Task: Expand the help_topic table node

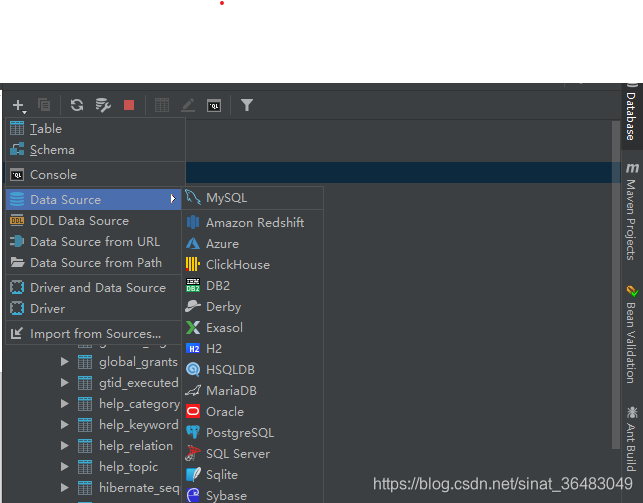Action: [x=64, y=467]
